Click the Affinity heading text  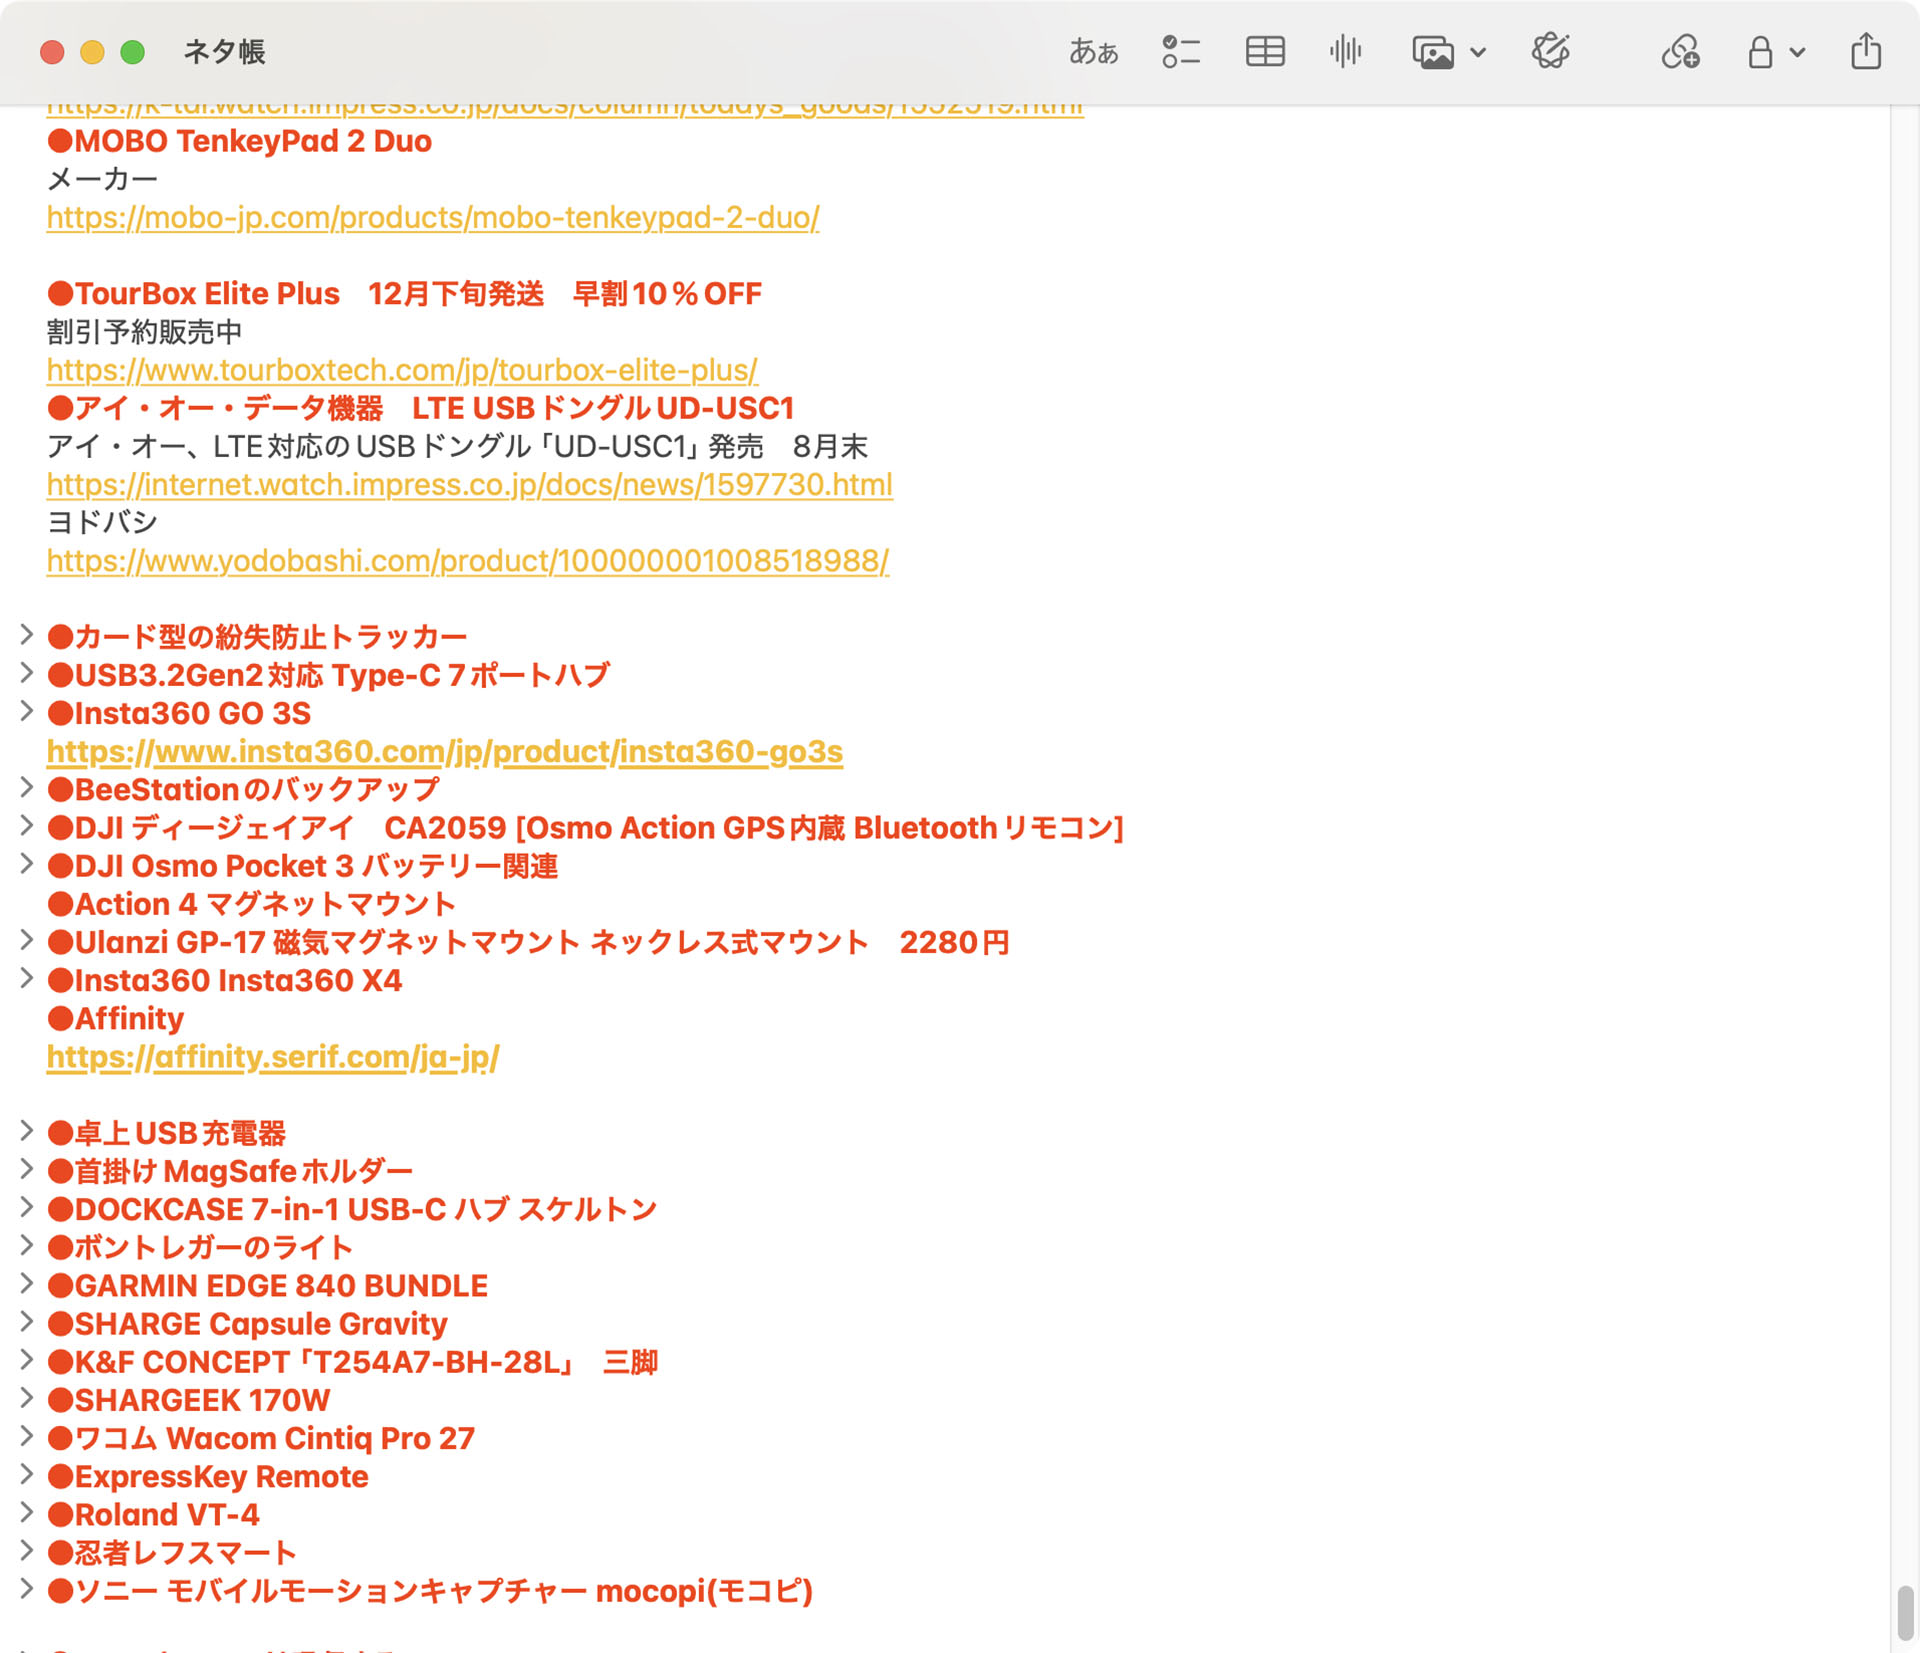(x=116, y=1018)
